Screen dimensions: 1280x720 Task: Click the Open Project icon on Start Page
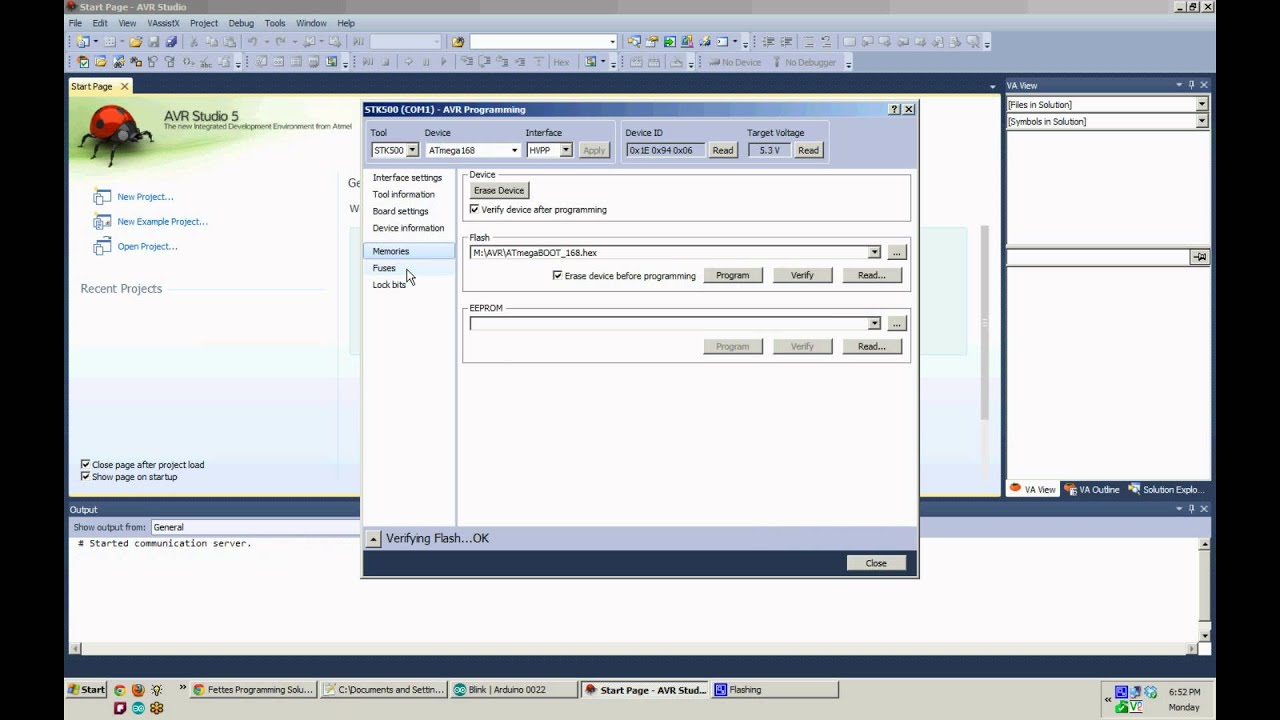point(102,247)
